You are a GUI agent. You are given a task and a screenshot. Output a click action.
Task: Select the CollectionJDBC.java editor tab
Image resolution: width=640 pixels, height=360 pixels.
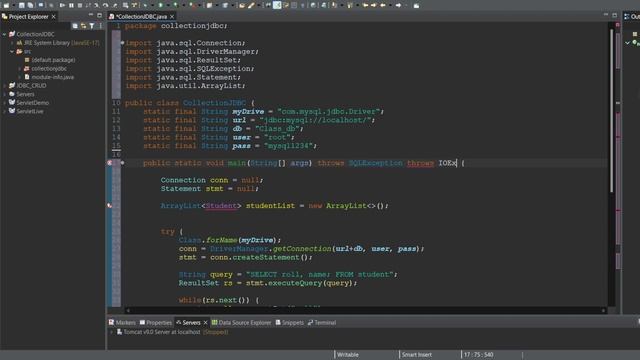(x=141, y=17)
